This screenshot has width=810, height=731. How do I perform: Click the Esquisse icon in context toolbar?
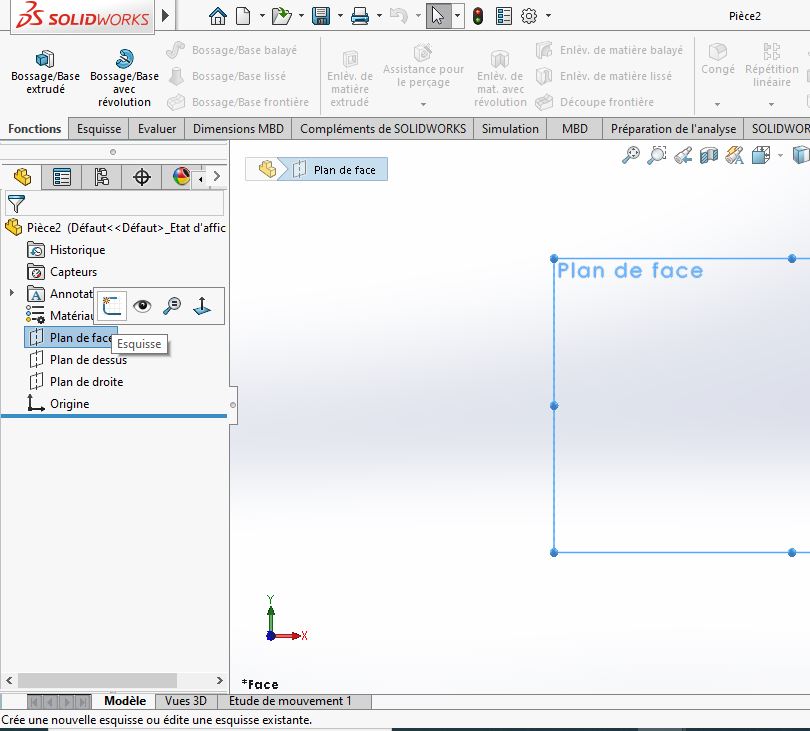pyautogui.click(x=112, y=306)
